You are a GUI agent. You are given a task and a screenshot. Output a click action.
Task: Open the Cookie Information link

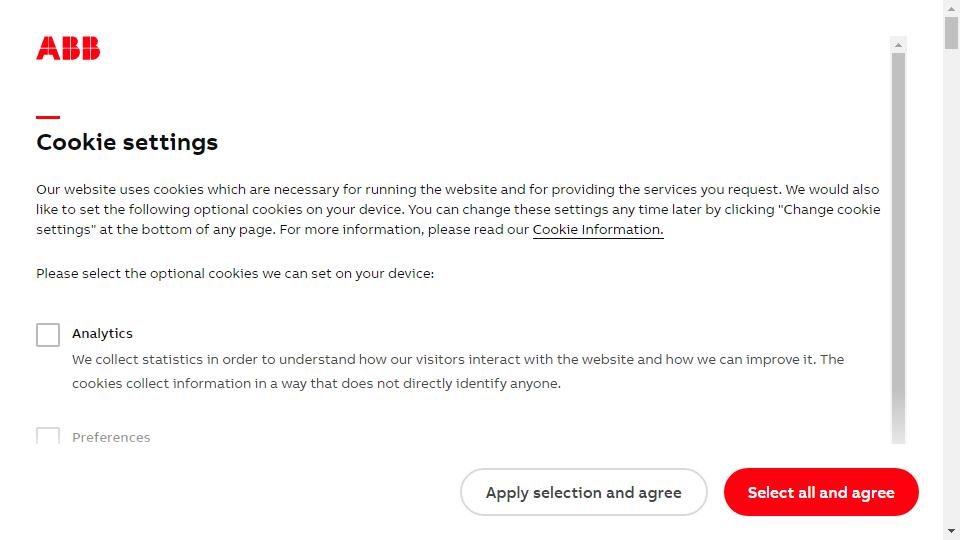598,230
